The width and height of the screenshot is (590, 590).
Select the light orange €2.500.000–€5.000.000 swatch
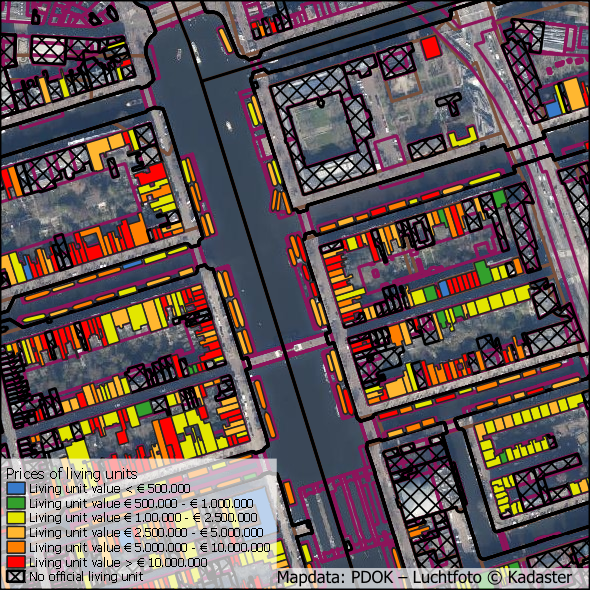click(x=16, y=532)
